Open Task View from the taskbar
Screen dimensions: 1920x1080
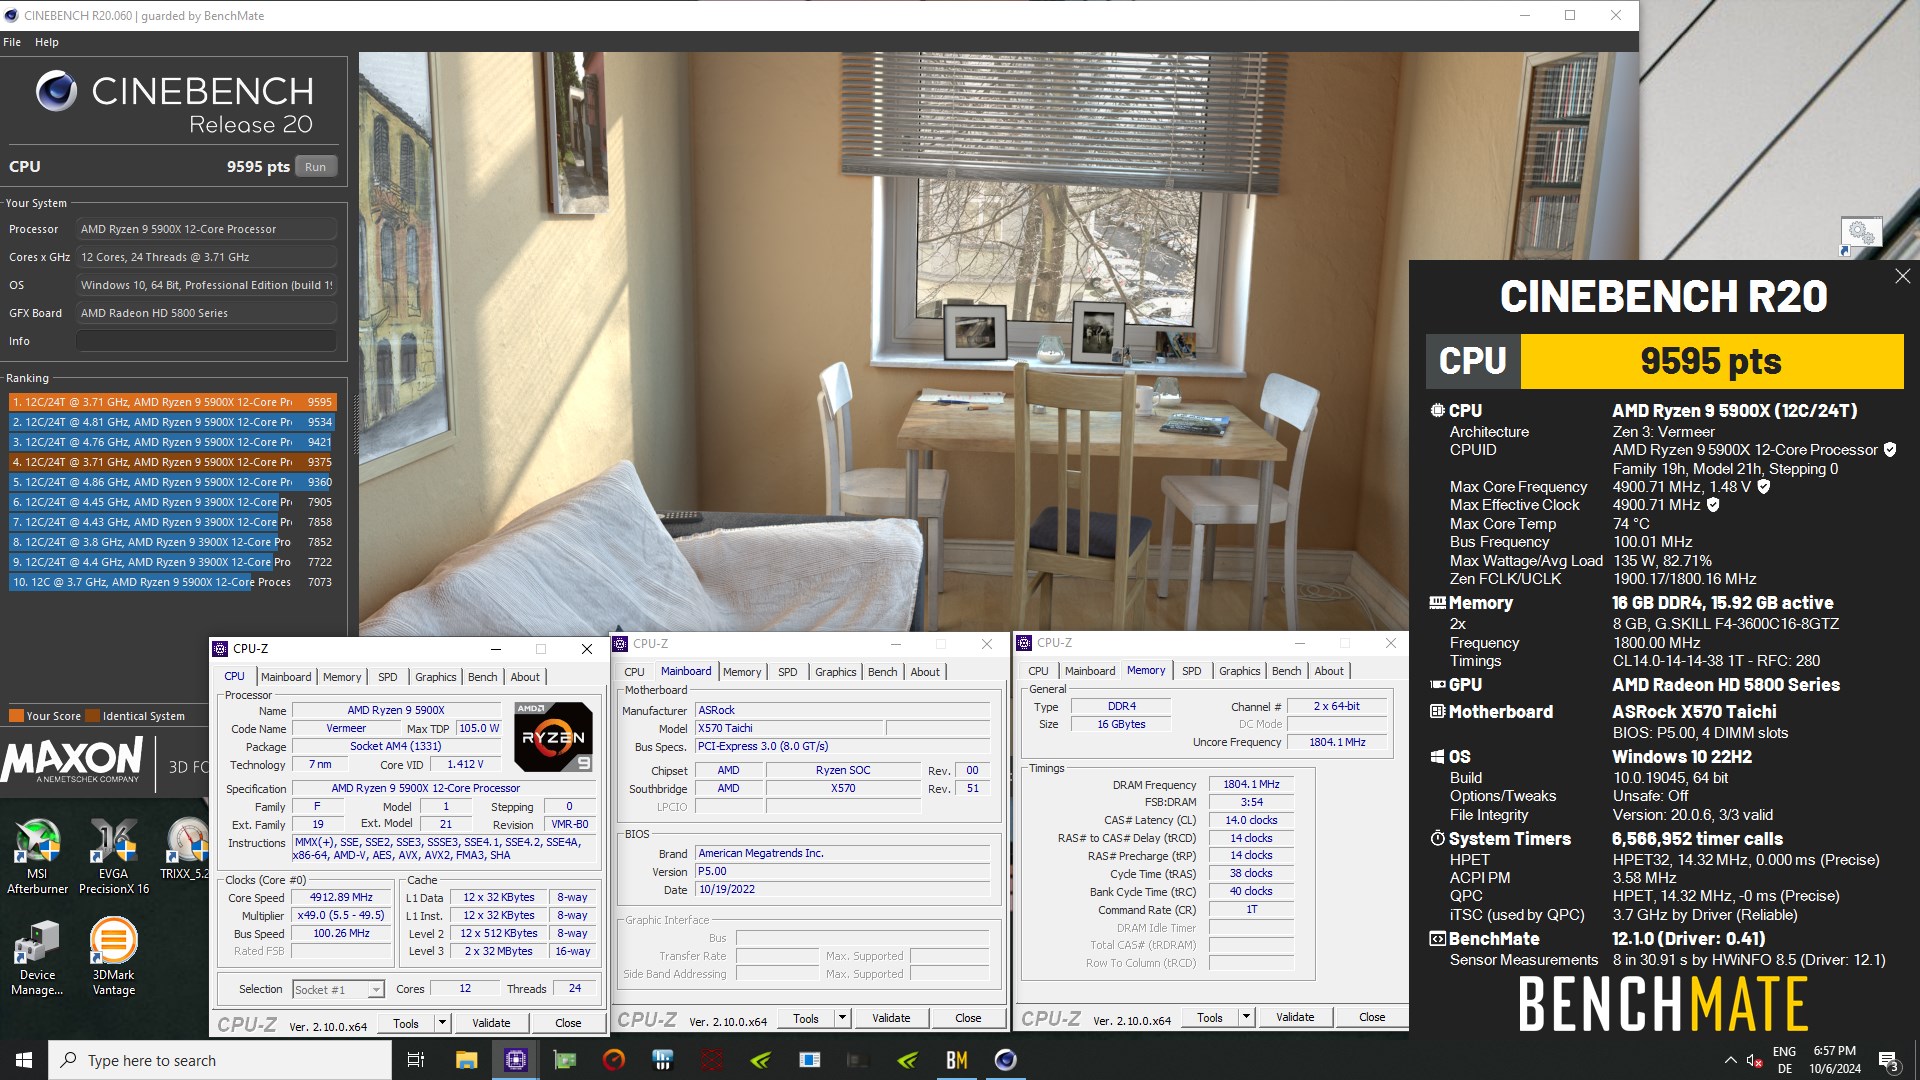click(x=416, y=1060)
